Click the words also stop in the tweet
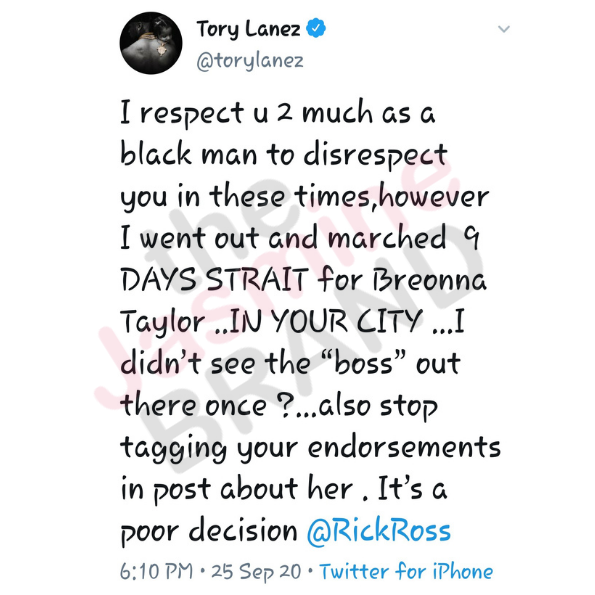The width and height of the screenshot is (595, 595). click(x=378, y=406)
